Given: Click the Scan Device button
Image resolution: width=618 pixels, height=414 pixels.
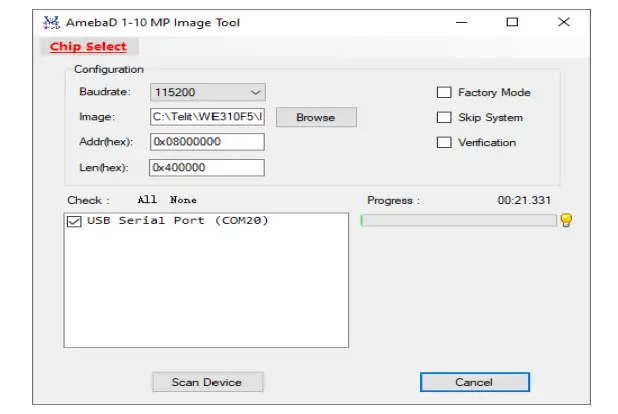Looking at the screenshot, I should point(208,382).
